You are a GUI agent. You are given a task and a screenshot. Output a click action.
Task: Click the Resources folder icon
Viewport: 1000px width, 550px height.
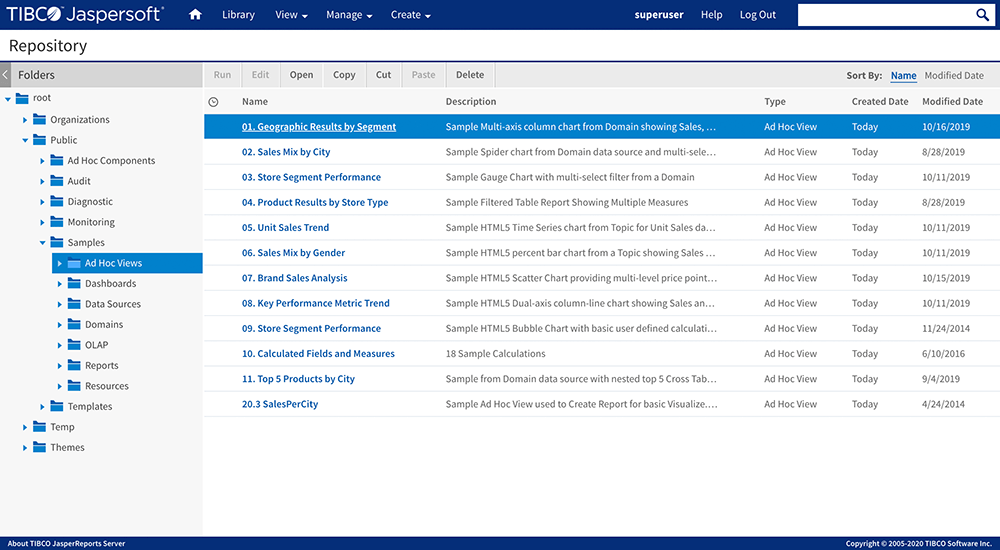74,385
